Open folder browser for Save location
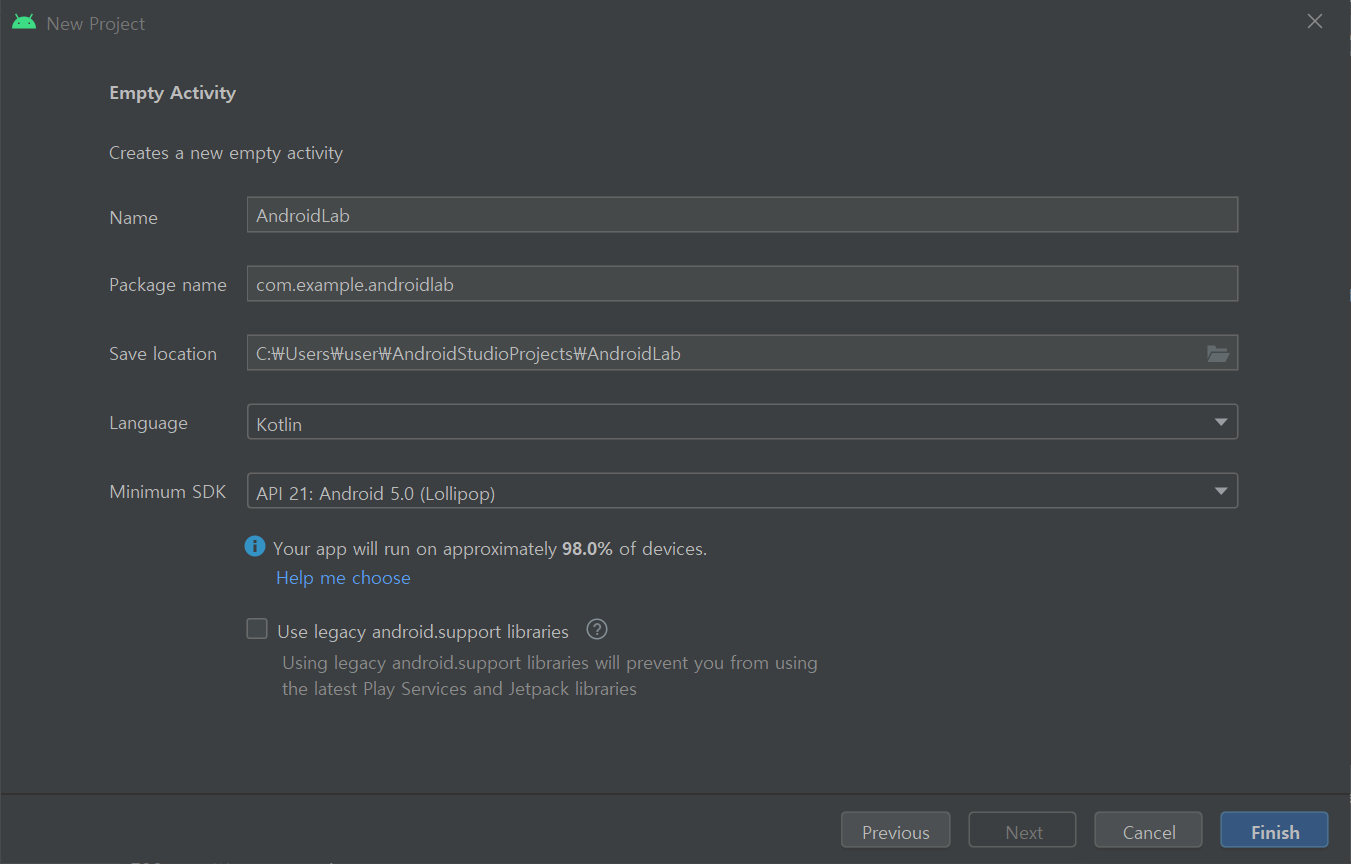Viewport: 1351px width, 864px height. 1217,353
